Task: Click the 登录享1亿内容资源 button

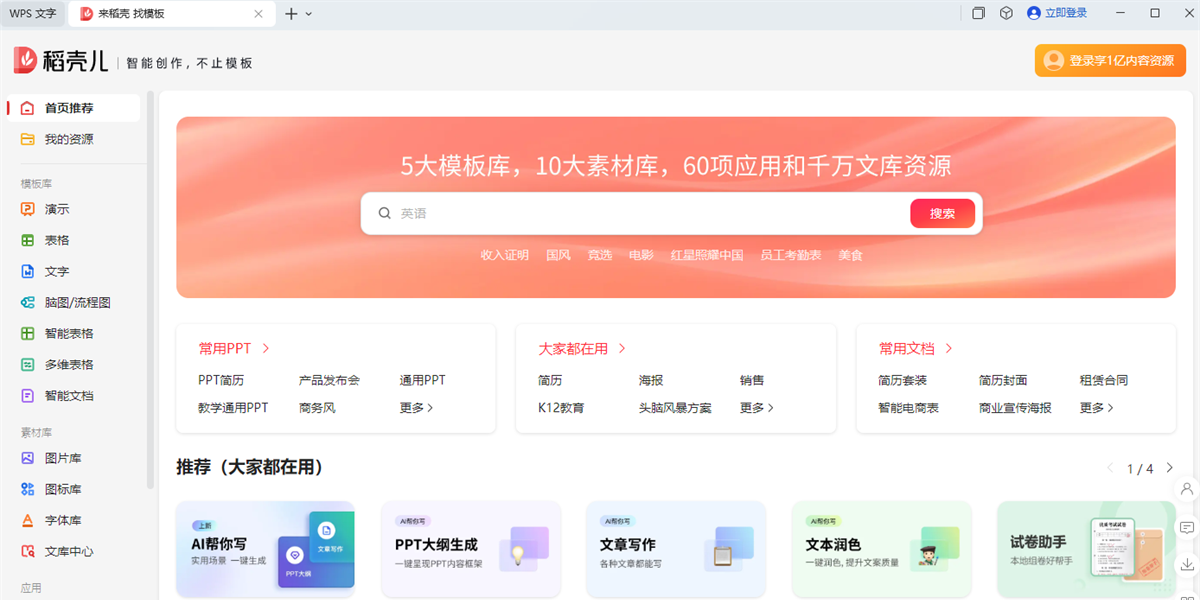Action: 1110,60
